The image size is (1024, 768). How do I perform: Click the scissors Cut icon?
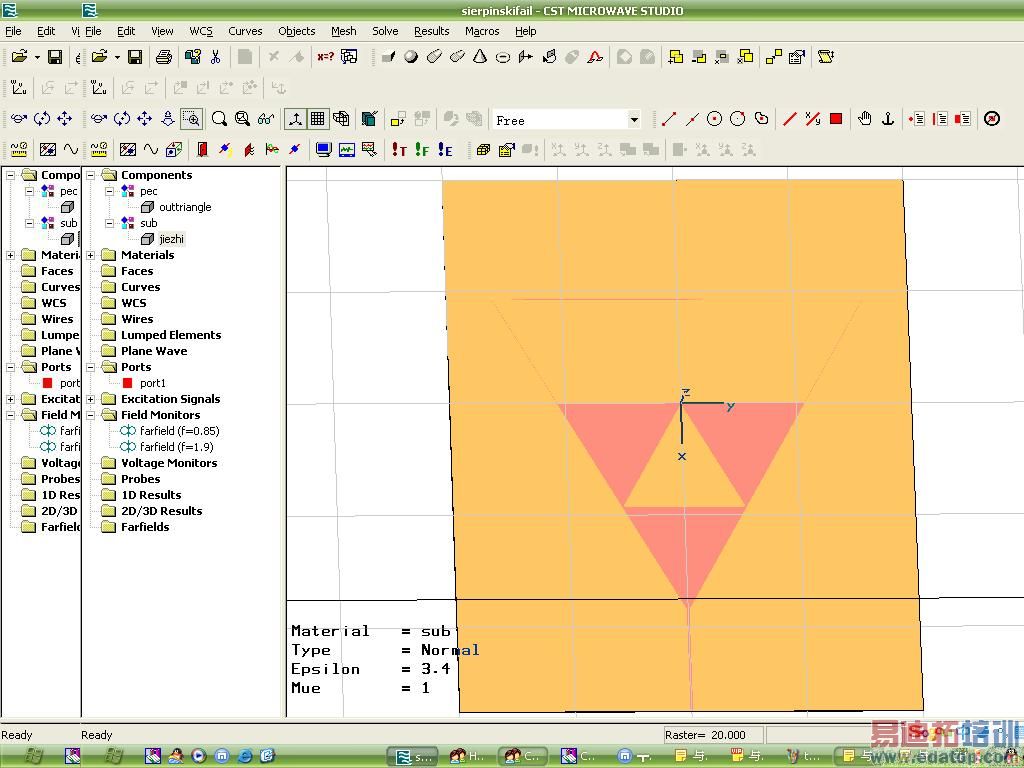[215, 57]
